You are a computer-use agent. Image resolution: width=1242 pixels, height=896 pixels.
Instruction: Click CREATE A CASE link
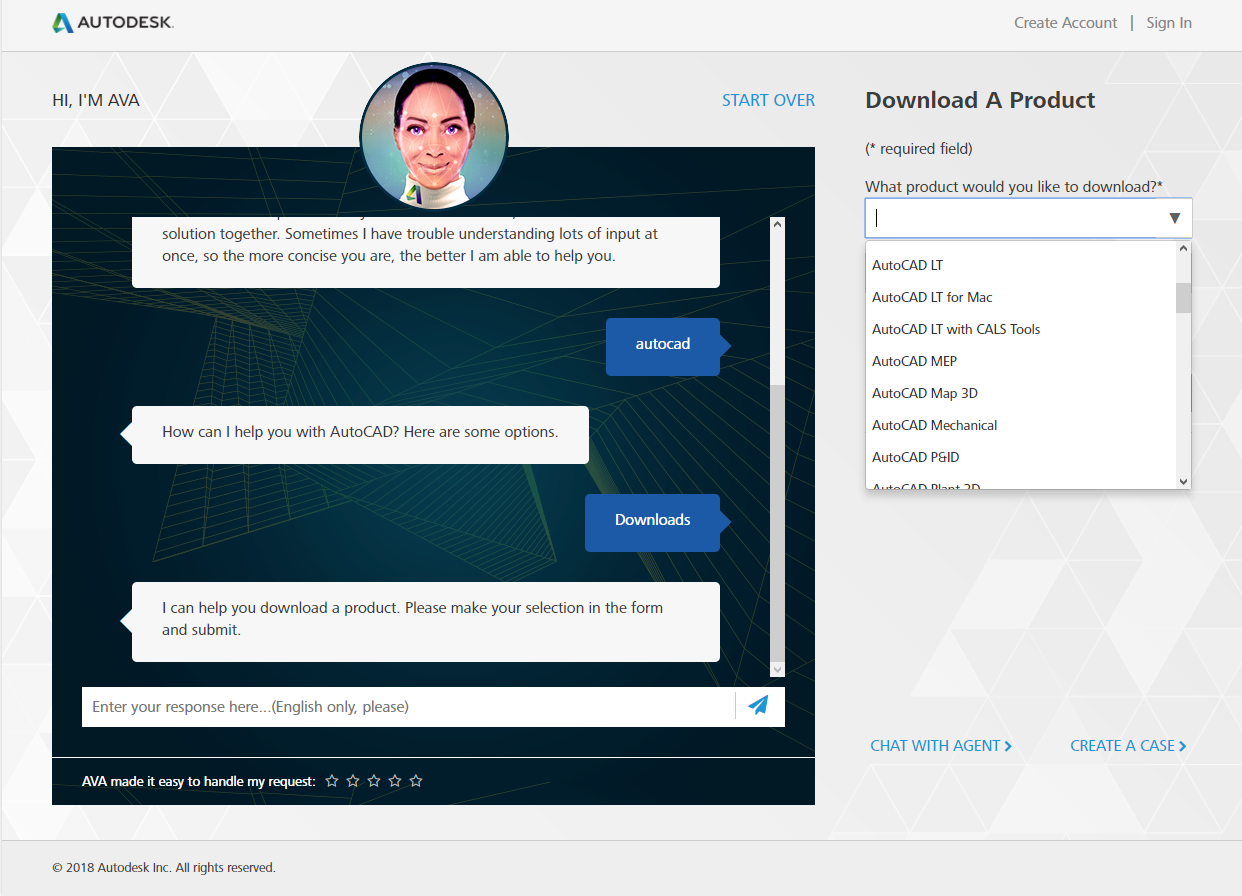[1128, 746]
